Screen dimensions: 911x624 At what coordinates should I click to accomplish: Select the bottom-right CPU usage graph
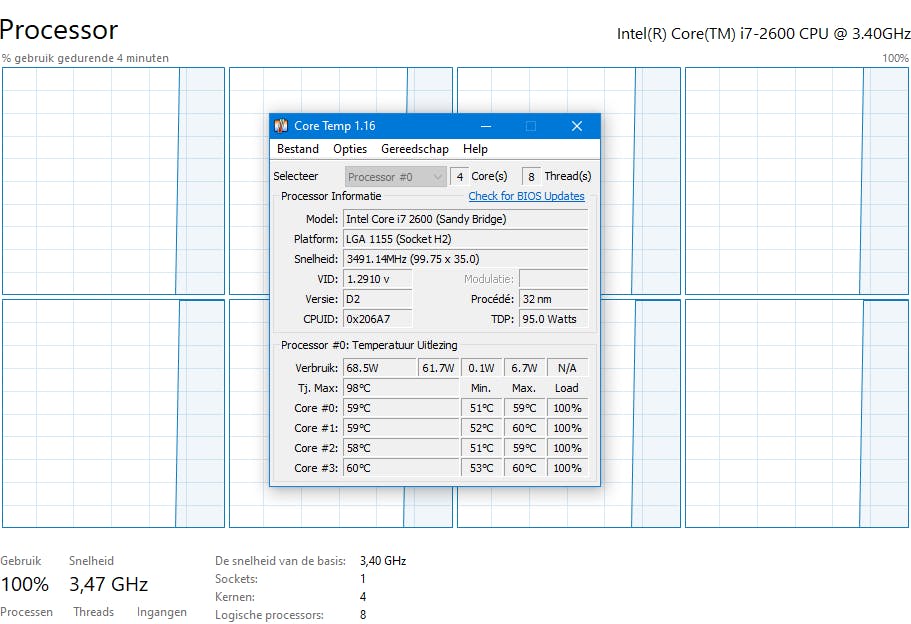click(797, 413)
